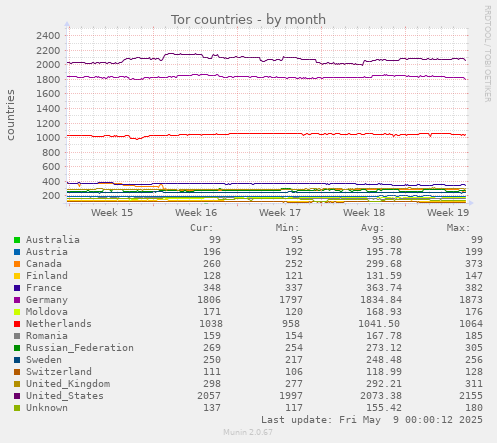Viewport: 497px width, 443px height.
Task: Click the 1000 y-axis tick label
Action: pyautogui.click(x=48, y=138)
